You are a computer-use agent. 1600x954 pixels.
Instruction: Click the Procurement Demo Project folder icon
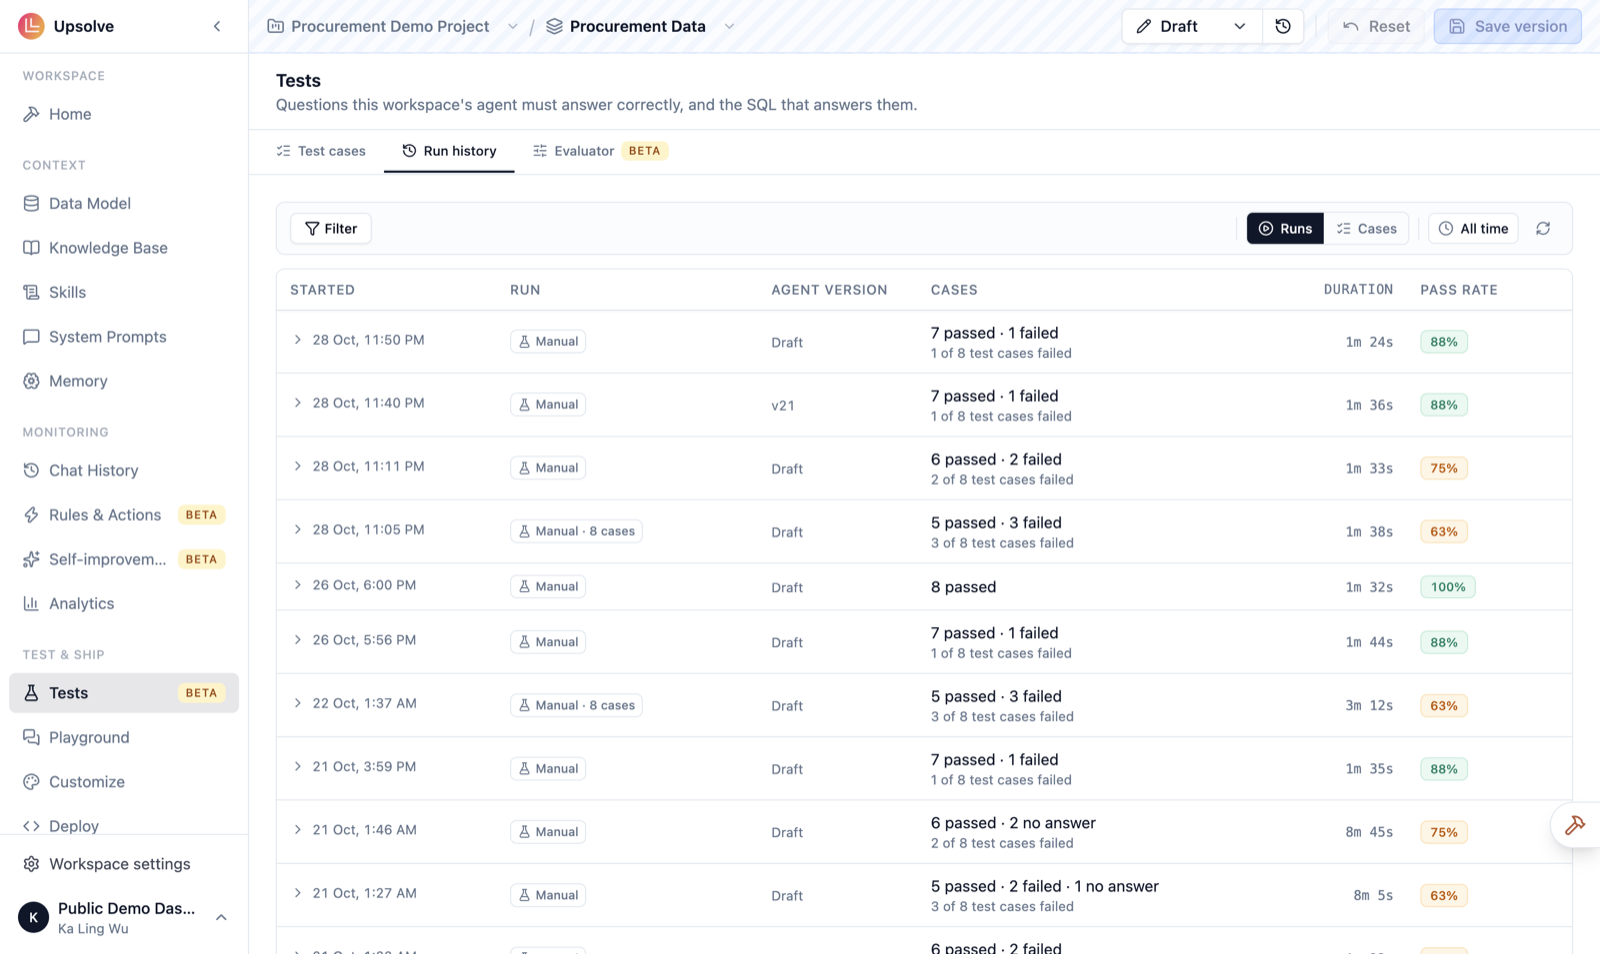tap(275, 26)
